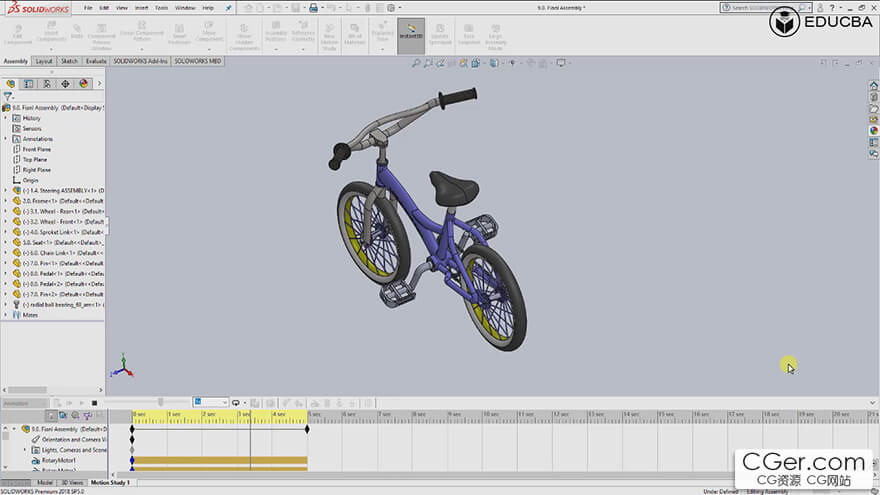Open the Edit menu
This screenshot has width=880, height=495.
tap(104, 8)
